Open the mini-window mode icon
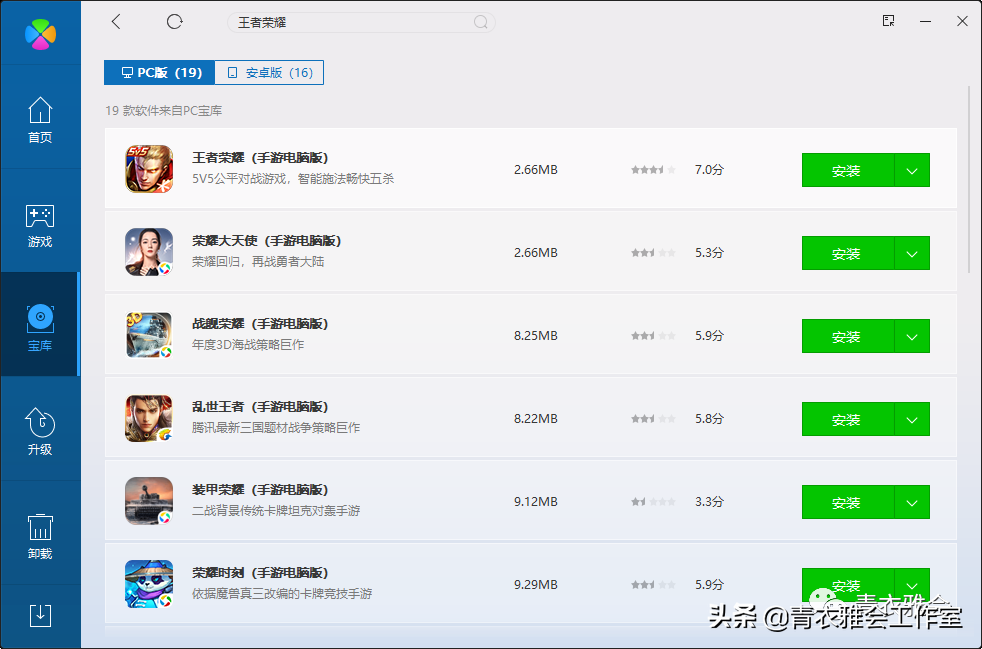The image size is (982, 649). click(x=888, y=21)
